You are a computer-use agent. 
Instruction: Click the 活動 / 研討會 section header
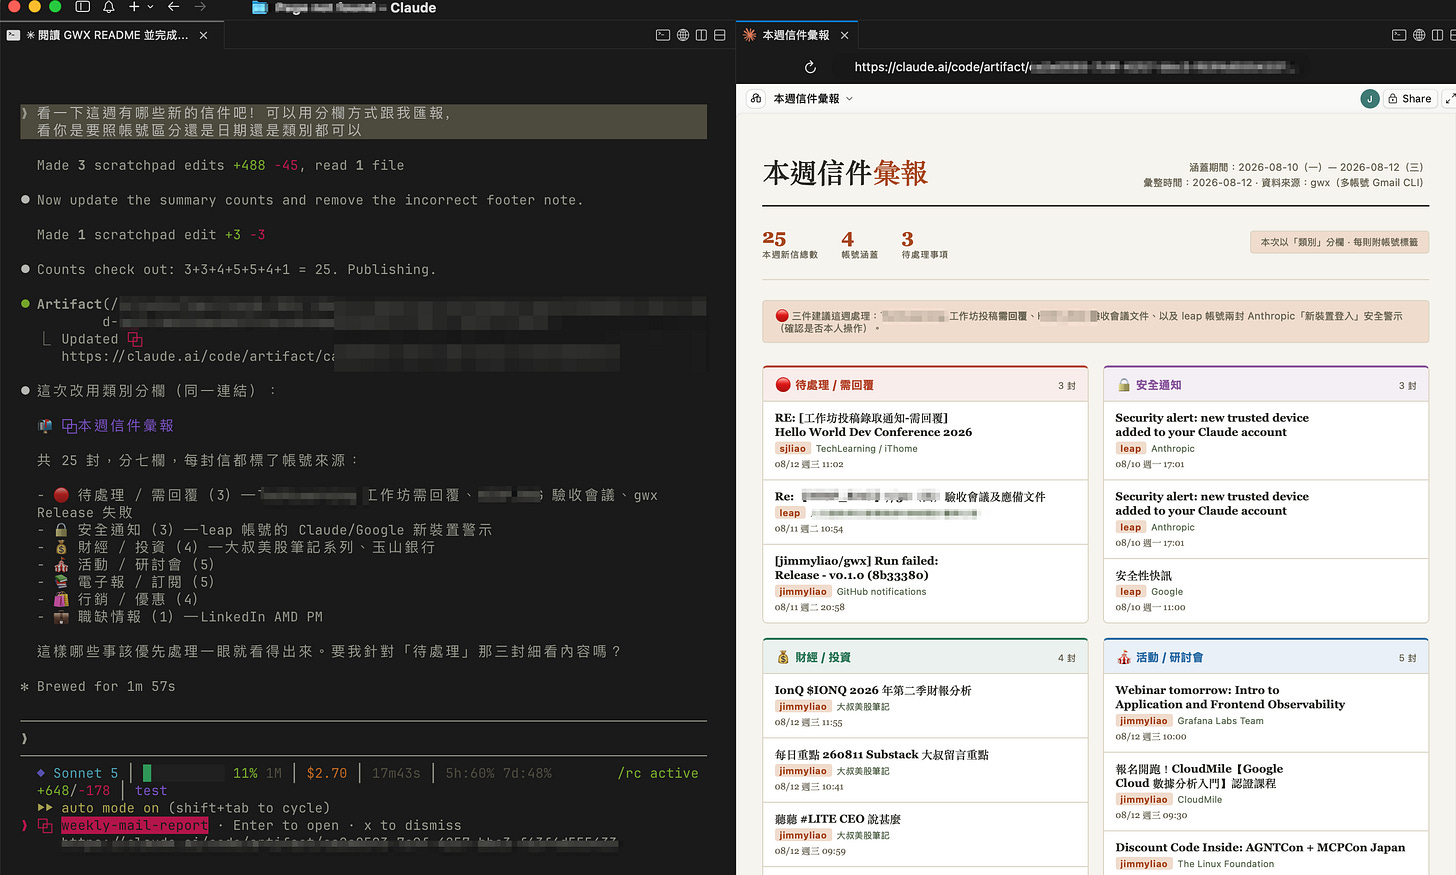(1266, 657)
